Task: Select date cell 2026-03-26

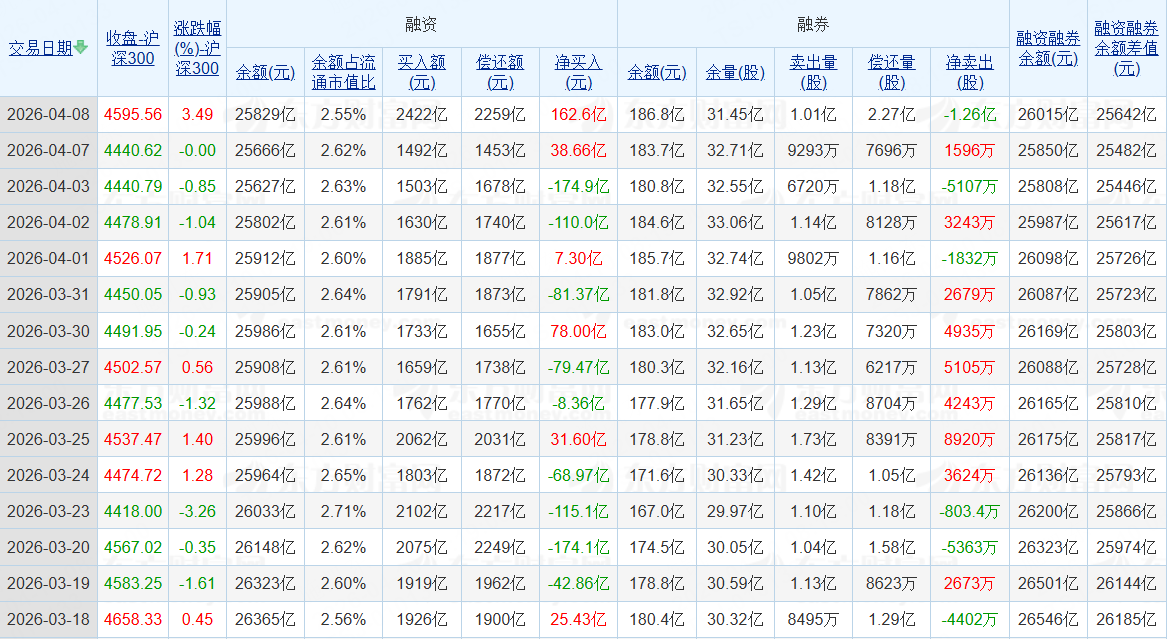Action: (48, 404)
